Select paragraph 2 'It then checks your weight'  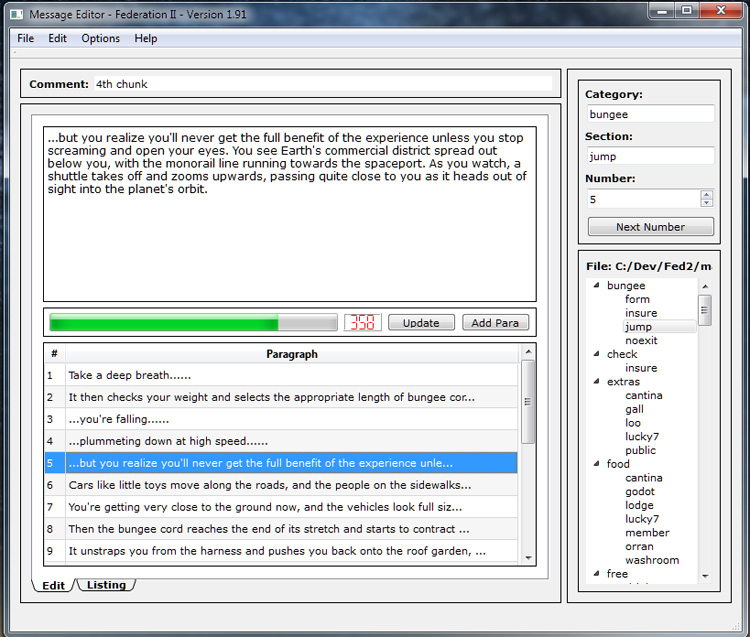(281, 397)
